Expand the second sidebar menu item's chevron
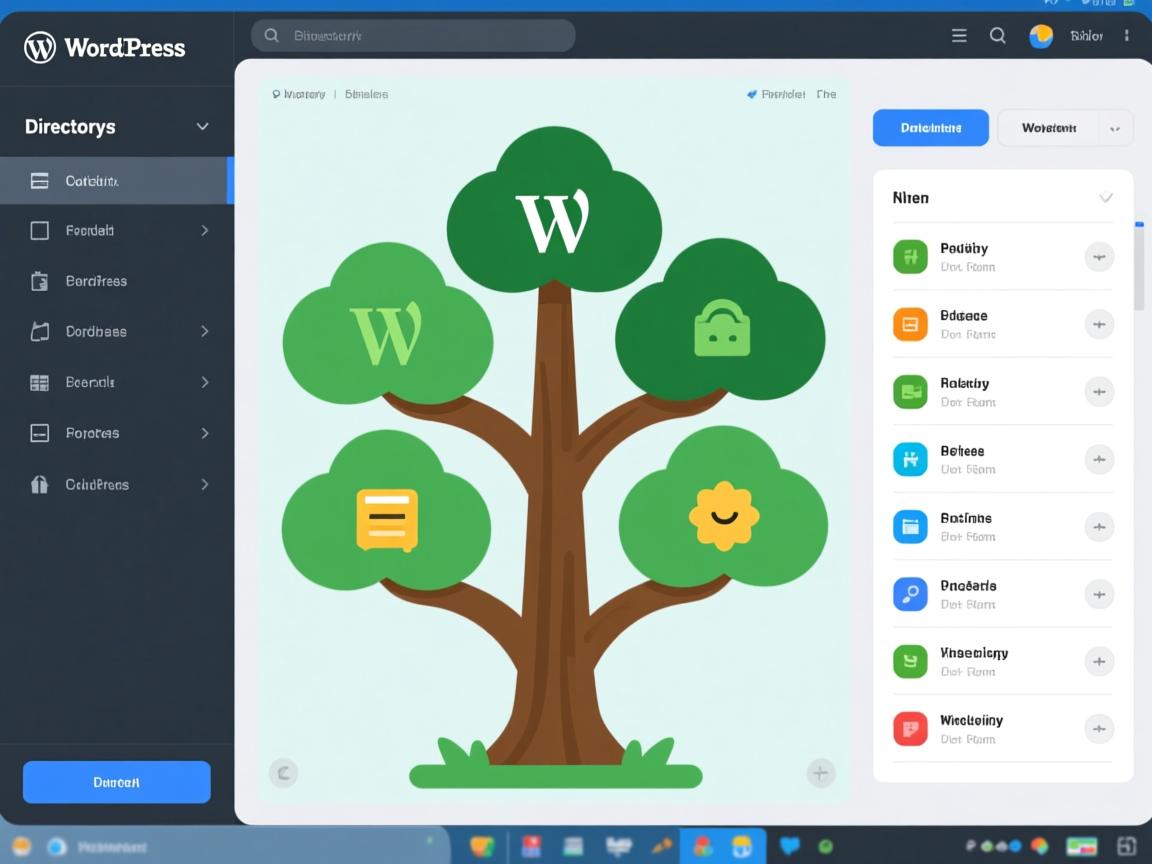This screenshot has width=1152, height=864. pyautogui.click(x=204, y=231)
